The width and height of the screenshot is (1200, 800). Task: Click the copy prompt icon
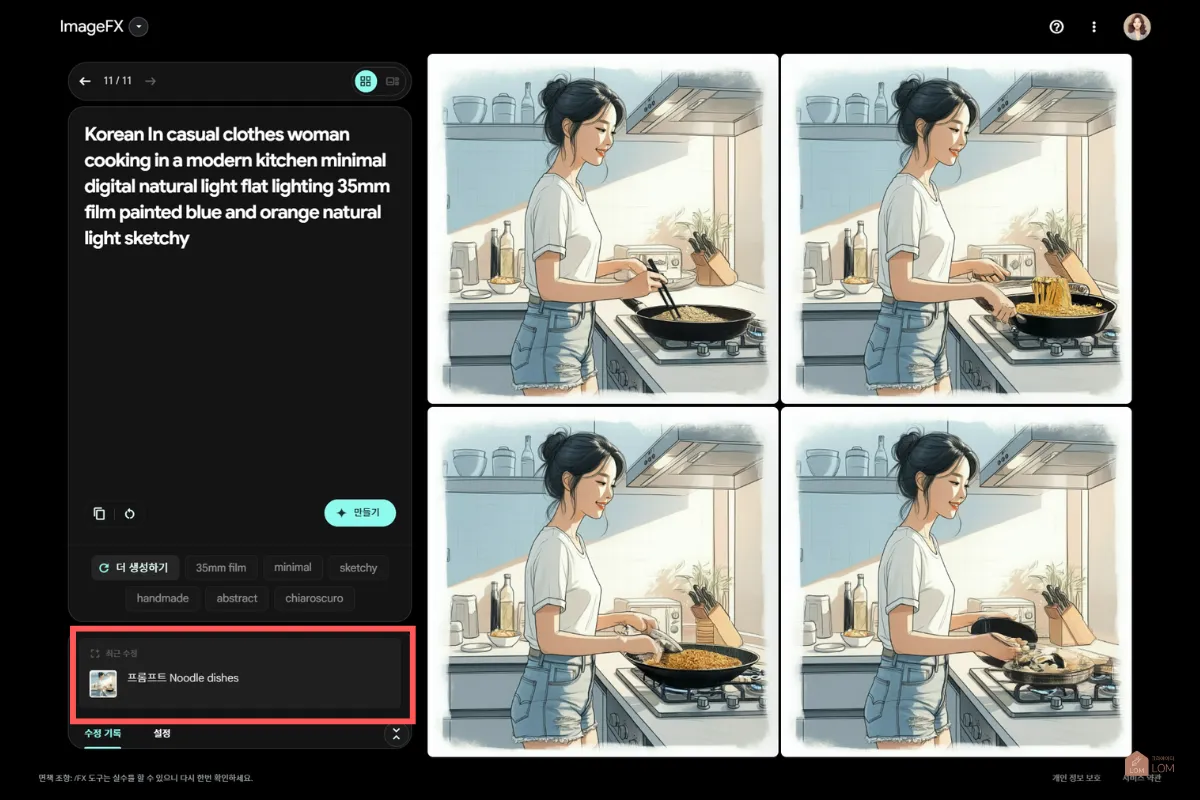[98, 513]
